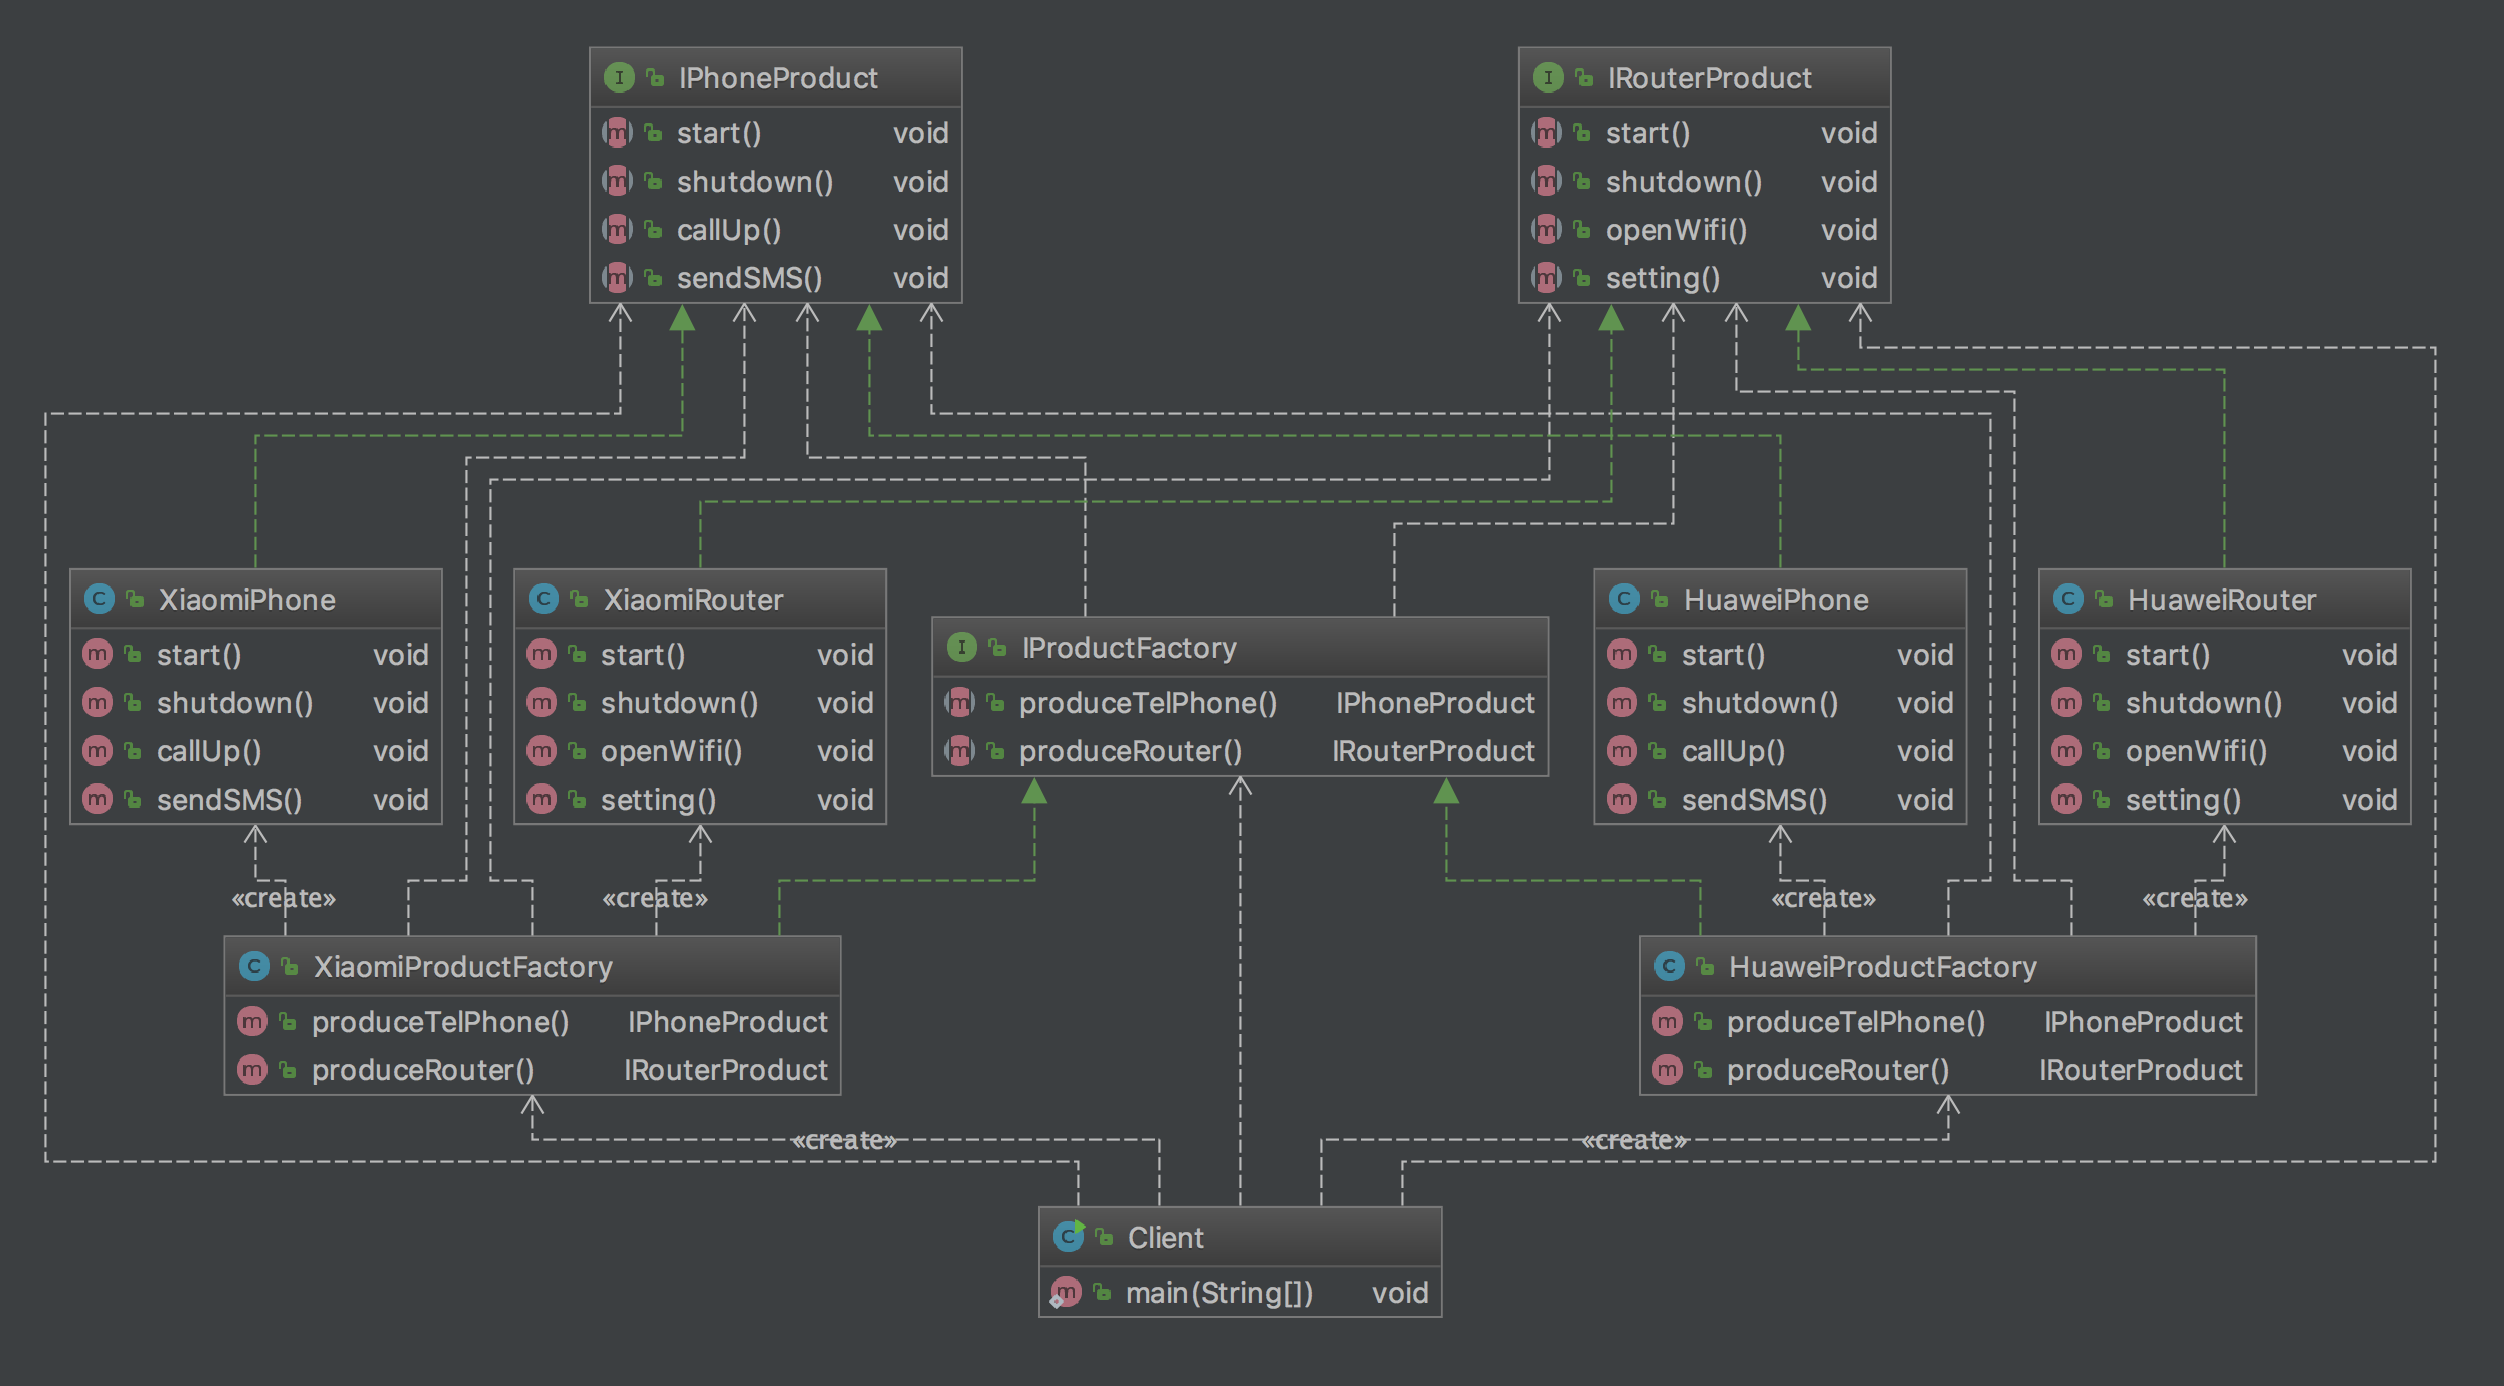Click sendSMS() in XiaomiPhone

pyautogui.click(x=229, y=800)
